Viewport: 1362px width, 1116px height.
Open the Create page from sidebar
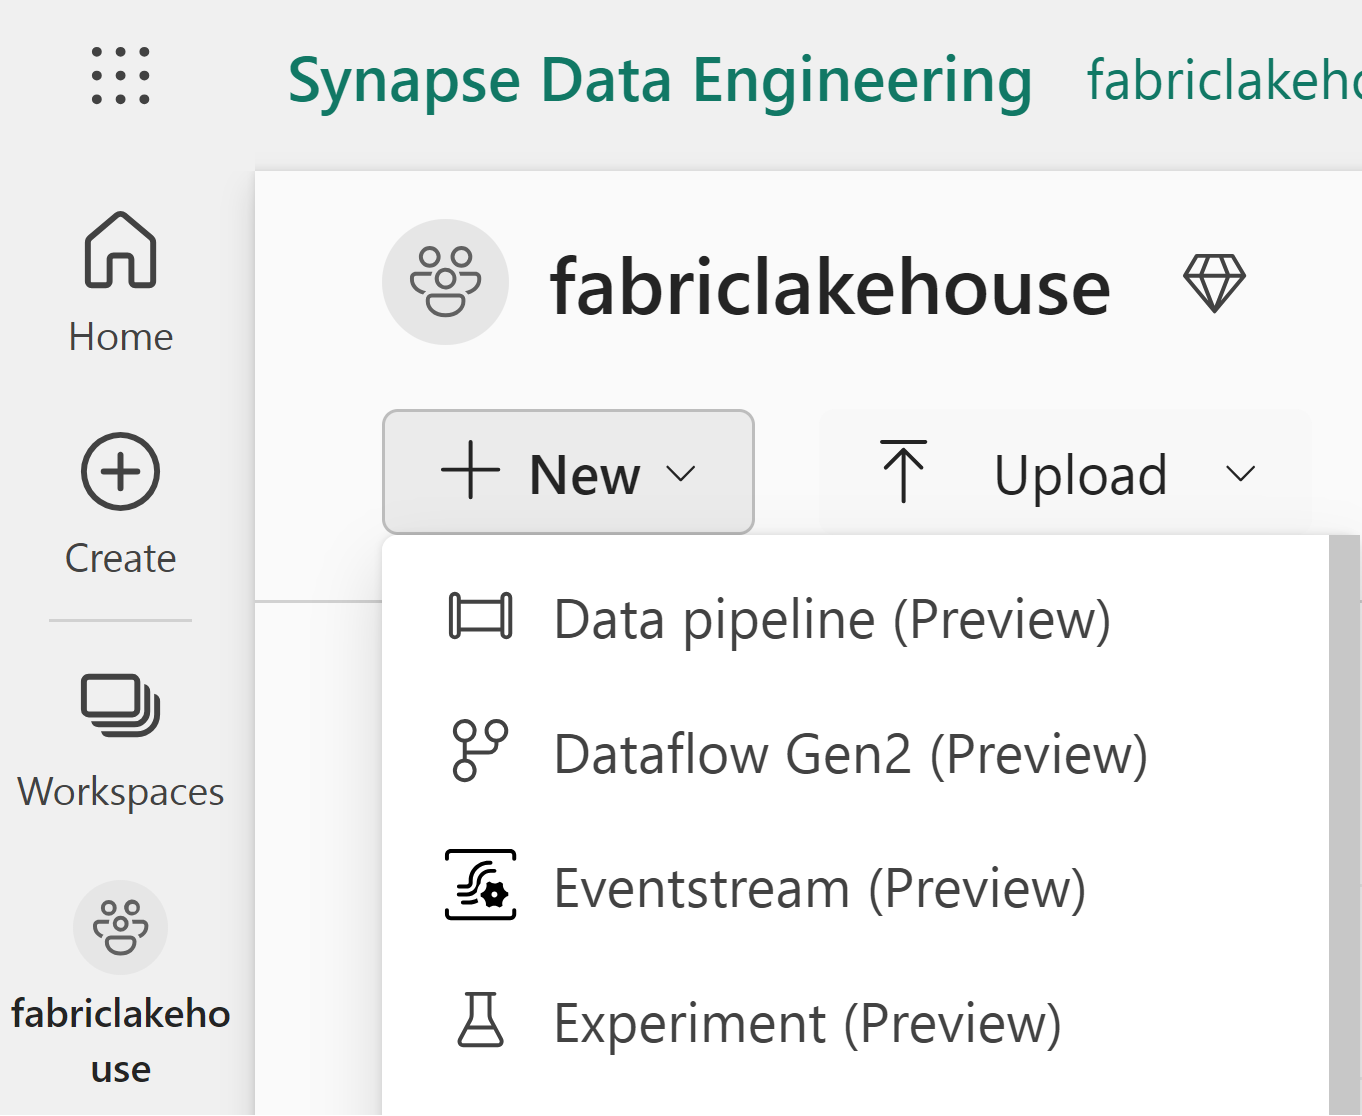(121, 505)
